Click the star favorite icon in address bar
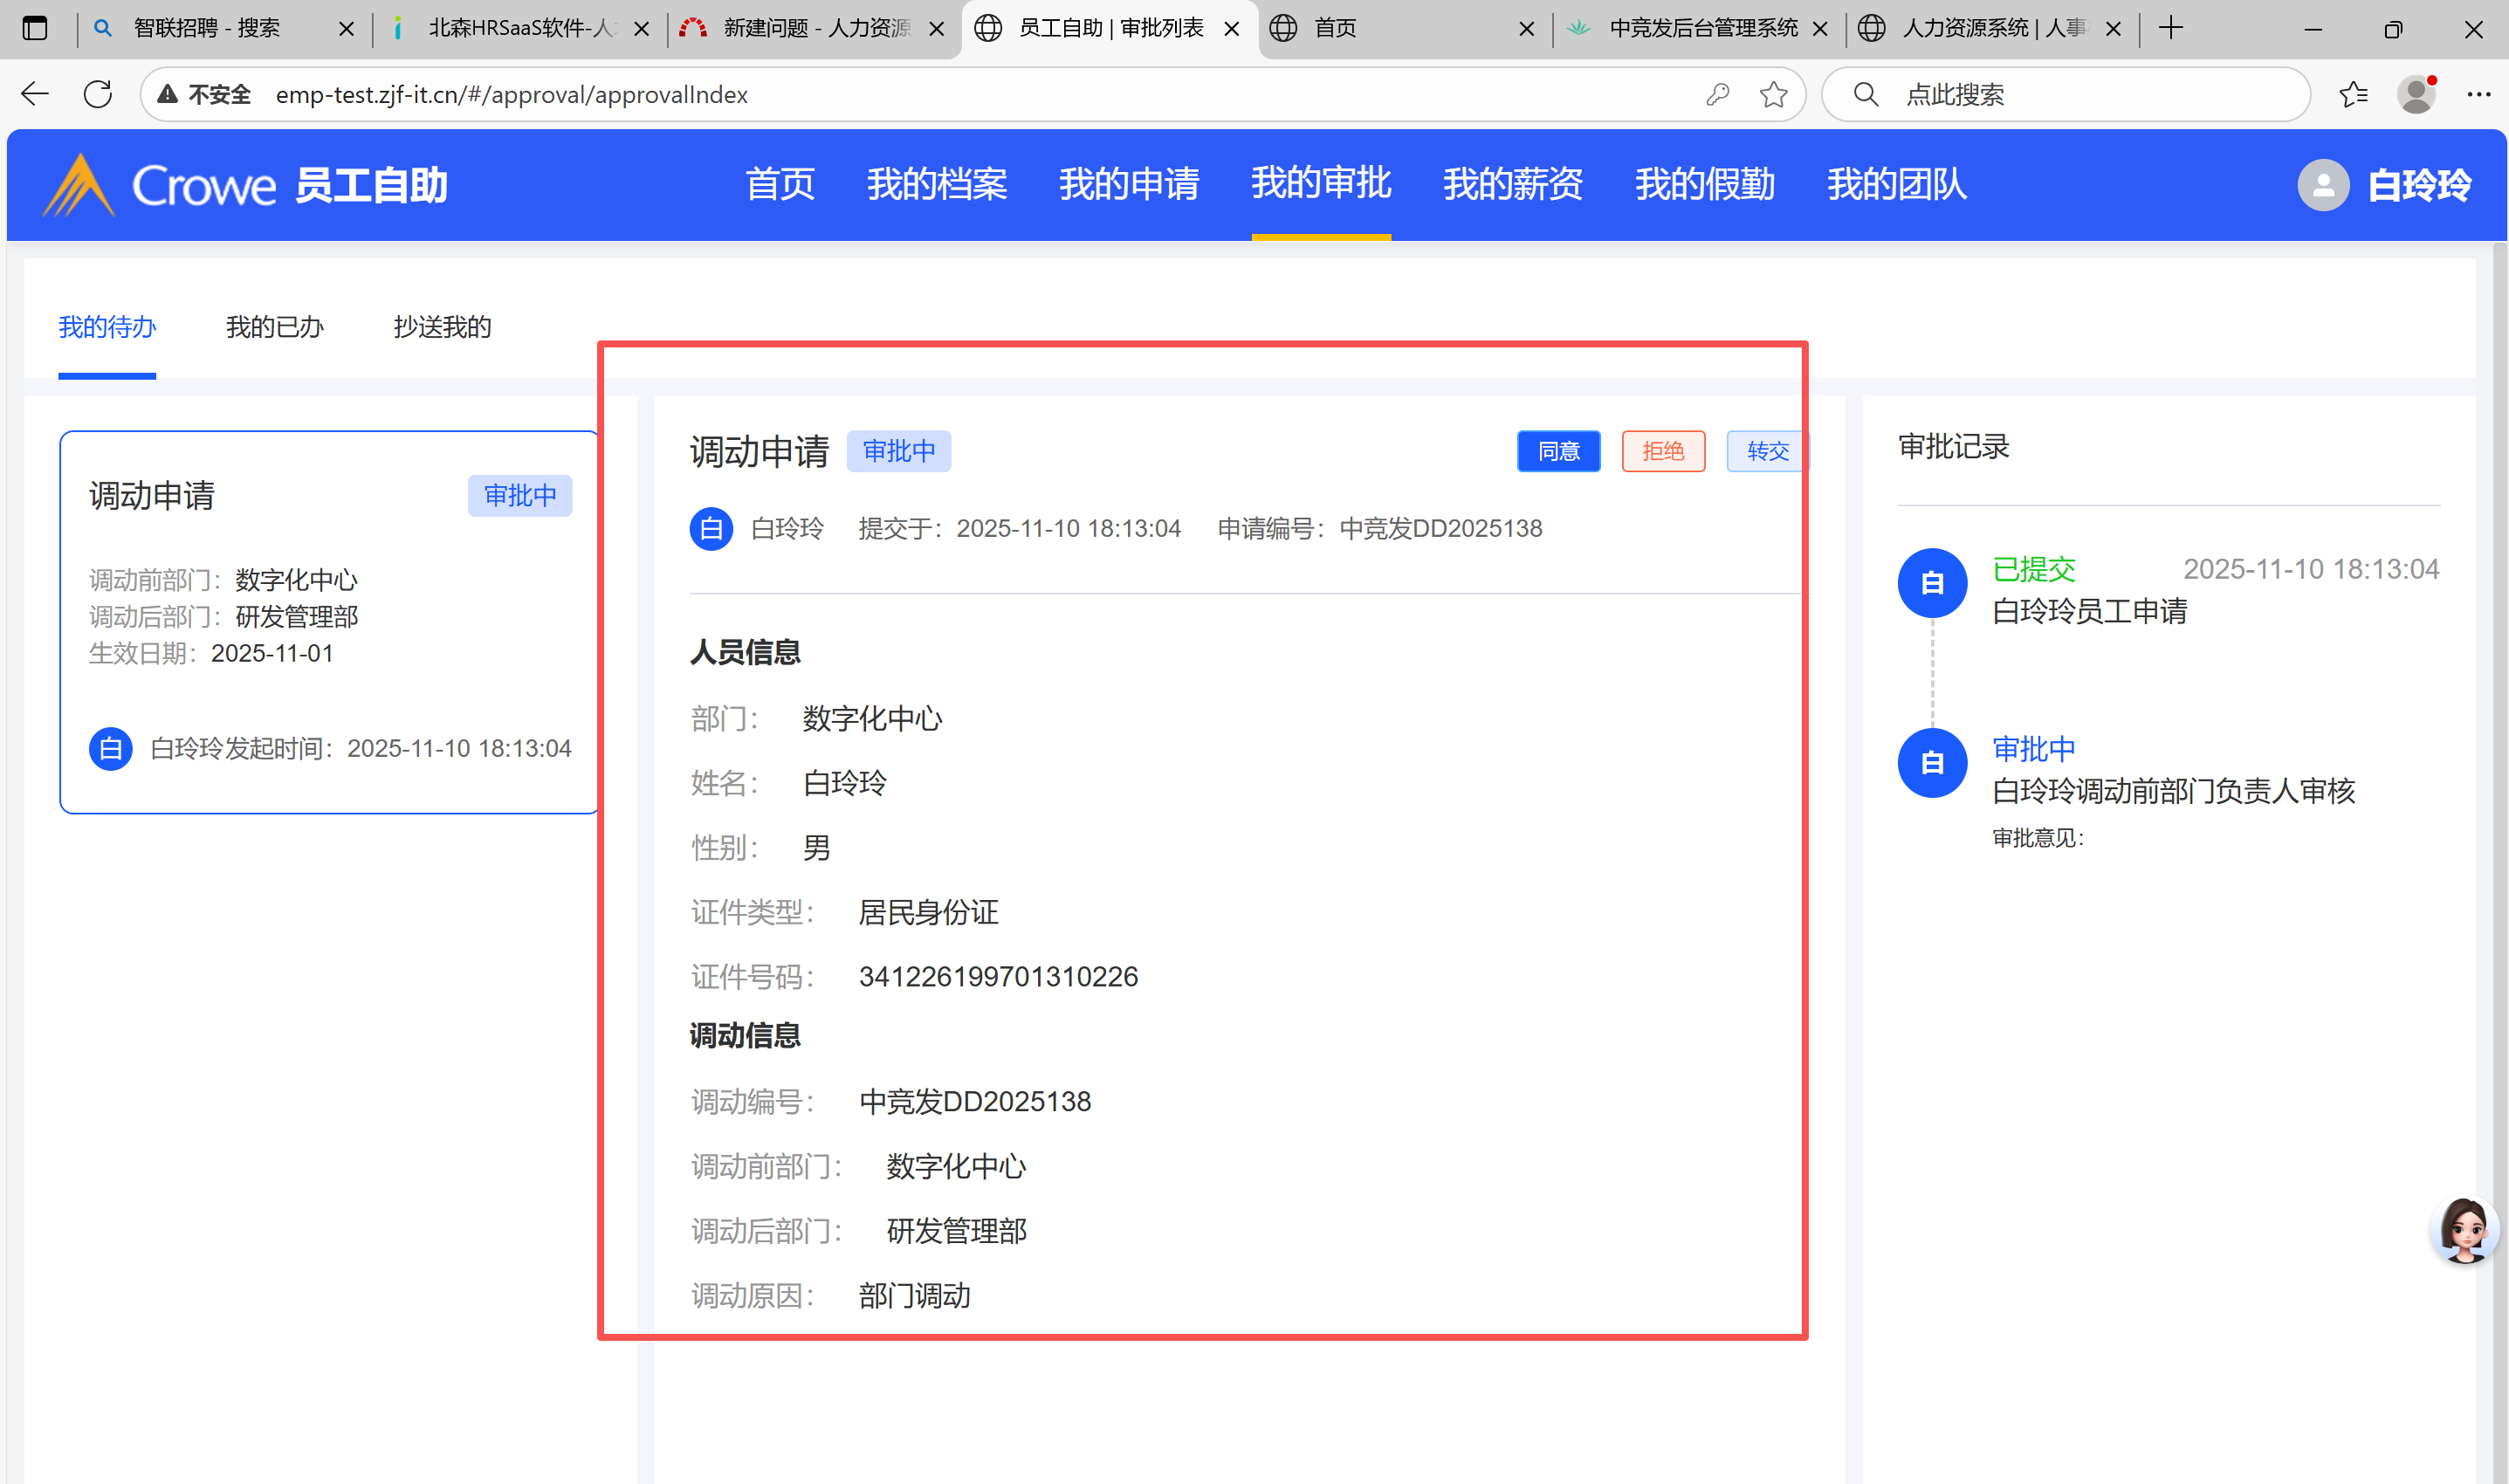Screen dimensions: 2509x1484 pyautogui.click(x=1773, y=94)
